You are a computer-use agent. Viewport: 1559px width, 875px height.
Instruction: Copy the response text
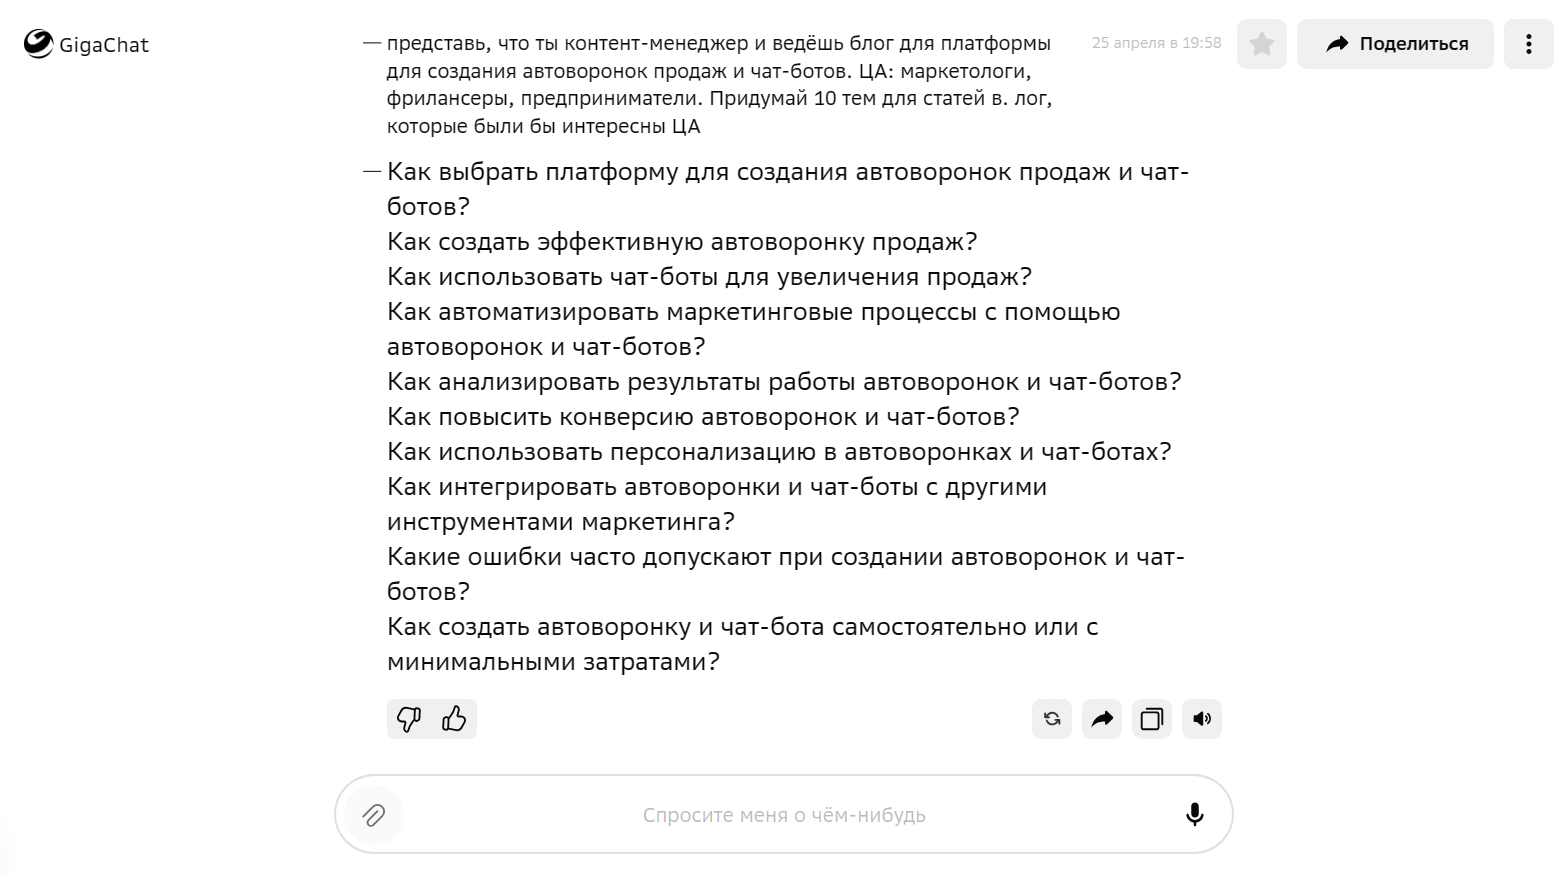tap(1152, 719)
